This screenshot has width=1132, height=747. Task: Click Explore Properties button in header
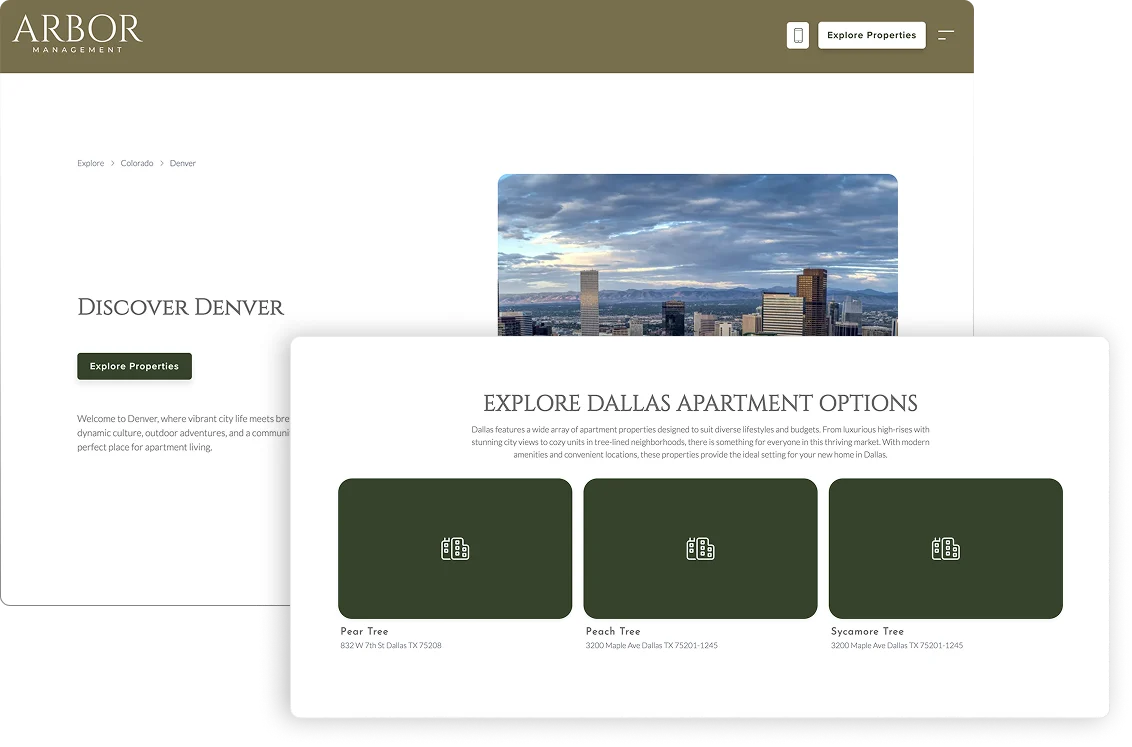871,35
